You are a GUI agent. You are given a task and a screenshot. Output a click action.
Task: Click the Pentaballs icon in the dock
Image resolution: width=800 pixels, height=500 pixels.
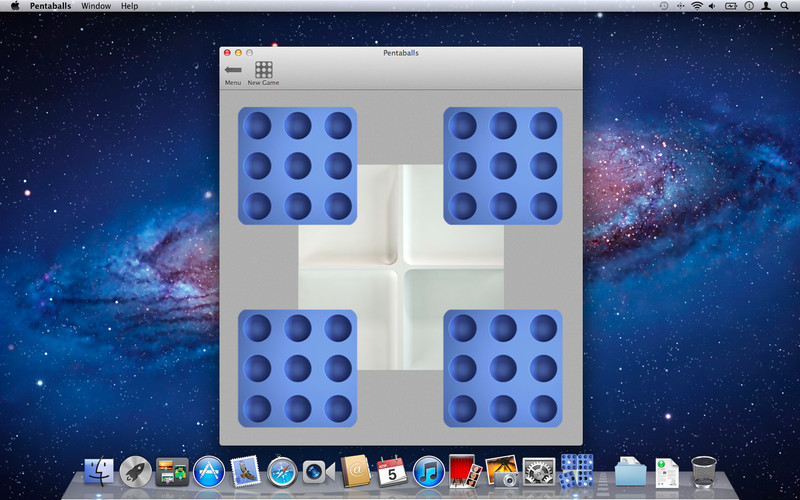(577, 470)
